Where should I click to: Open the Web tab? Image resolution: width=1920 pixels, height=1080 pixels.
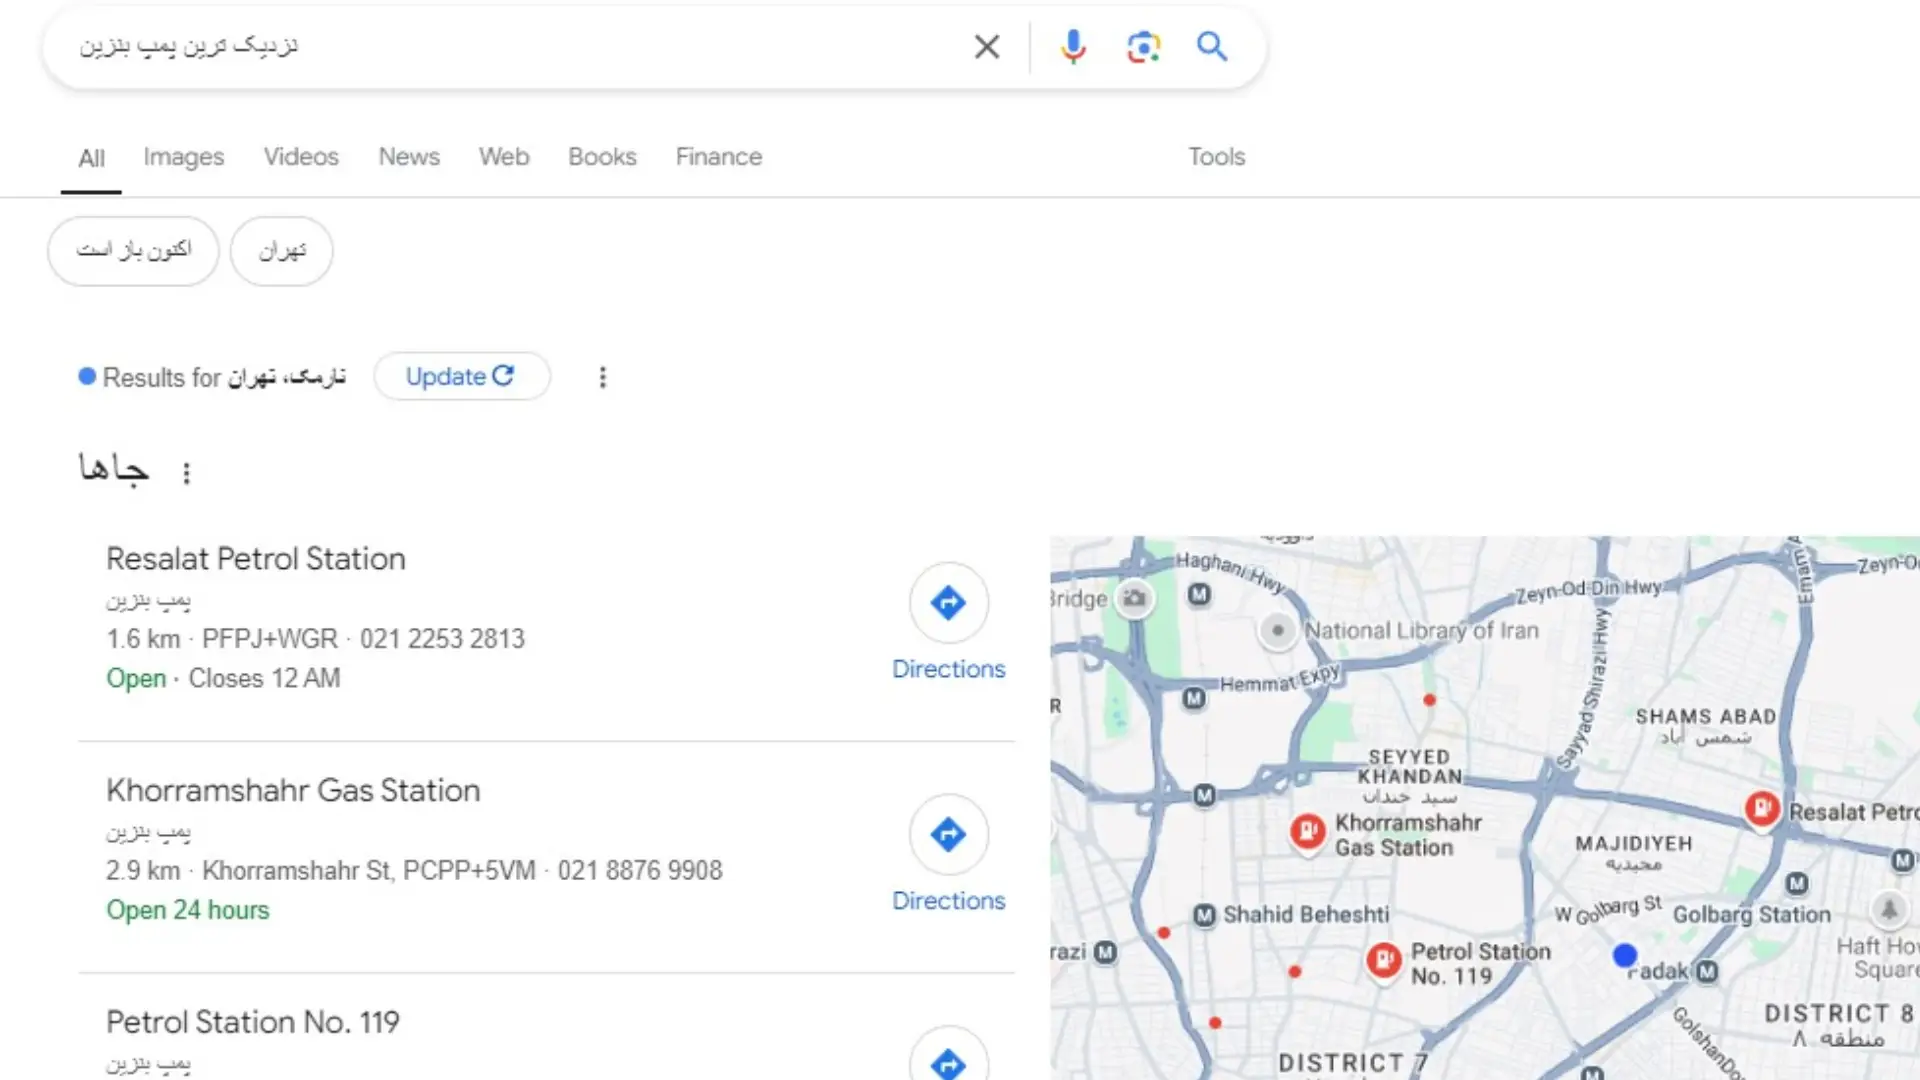pyautogui.click(x=504, y=157)
